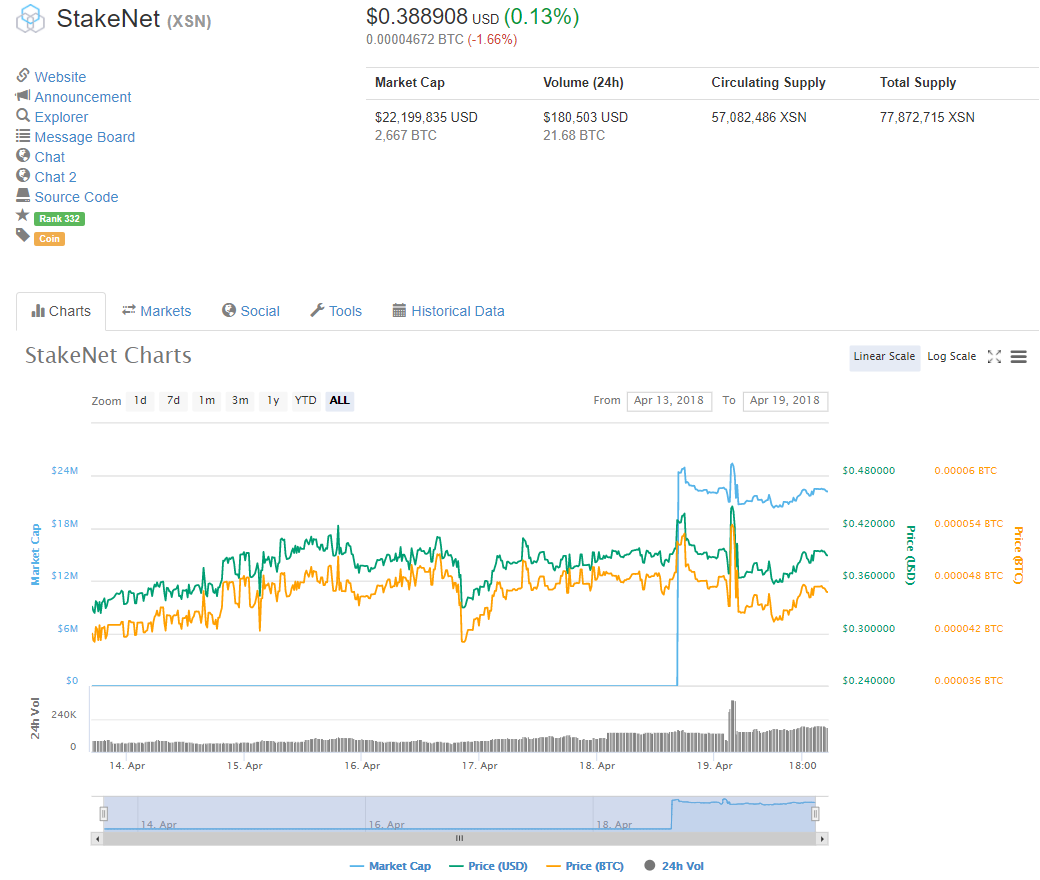The height and width of the screenshot is (880, 1040).
Task: Click the calendar icon on Historical Data tab
Action: [x=399, y=310]
